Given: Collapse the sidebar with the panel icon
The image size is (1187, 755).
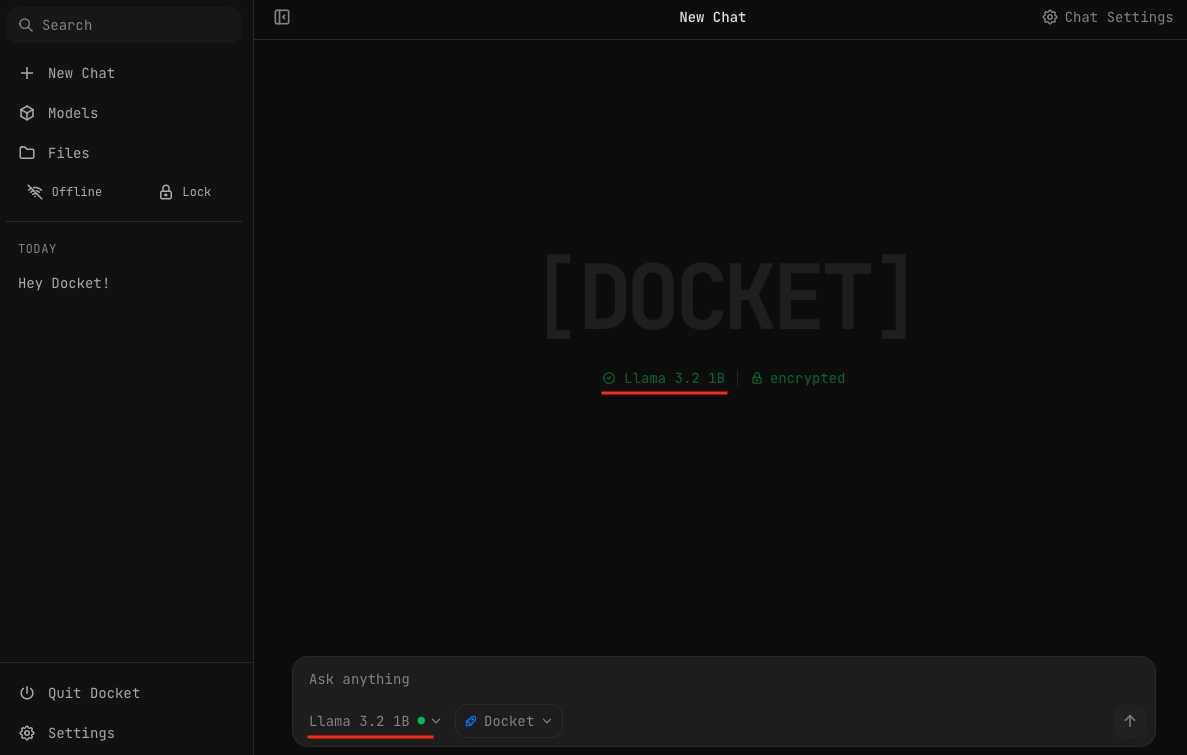Looking at the screenshot, I should click(x=282, y=17).
